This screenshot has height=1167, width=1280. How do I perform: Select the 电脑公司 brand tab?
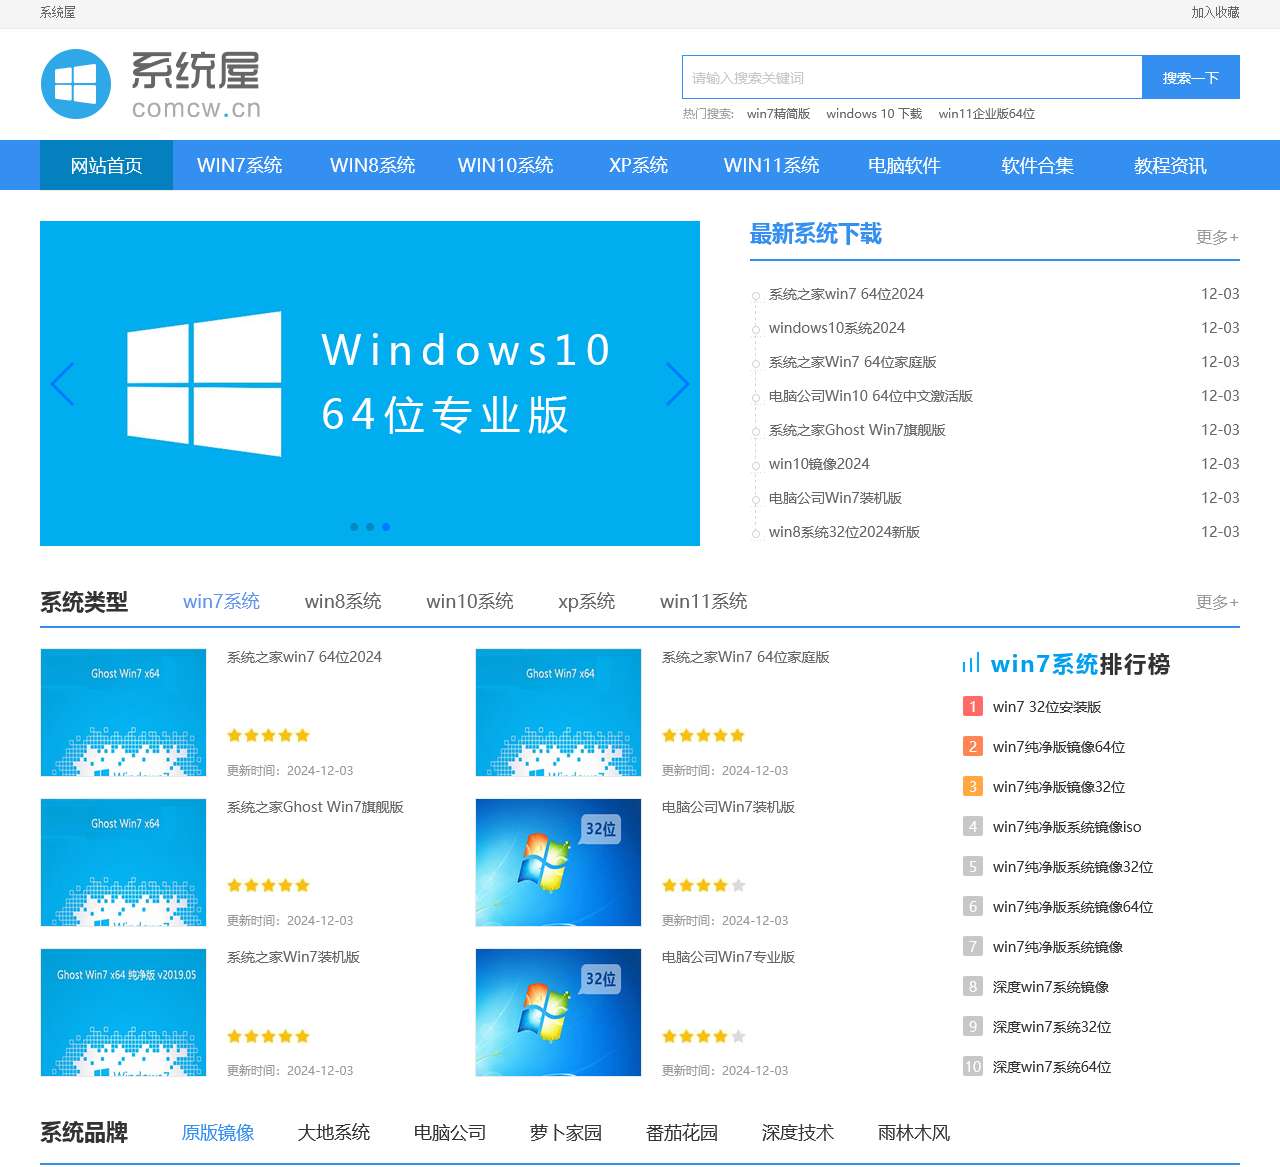pos(450,1132)
